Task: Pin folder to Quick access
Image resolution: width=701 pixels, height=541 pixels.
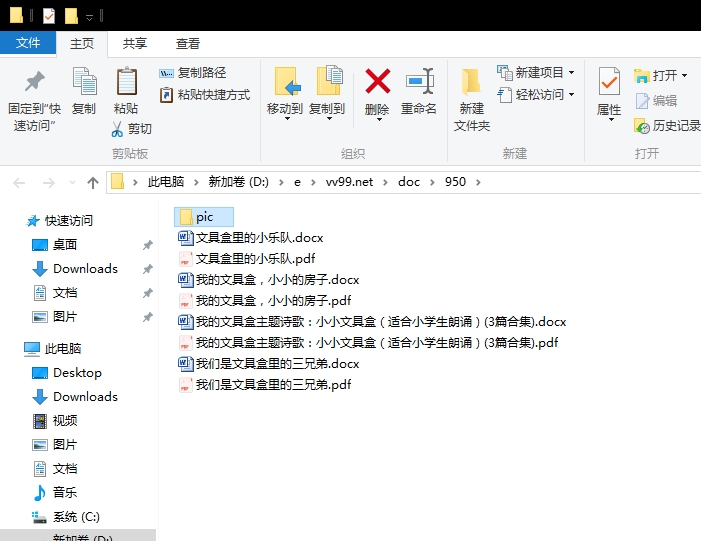Action: pyautogui.click(x=34, y=100)
